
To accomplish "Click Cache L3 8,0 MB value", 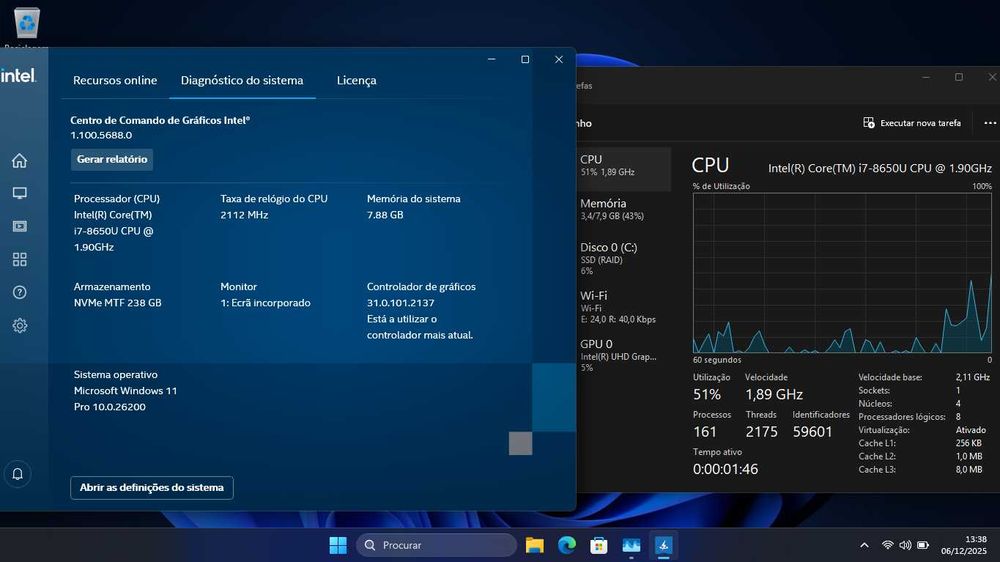I will 969,470.
